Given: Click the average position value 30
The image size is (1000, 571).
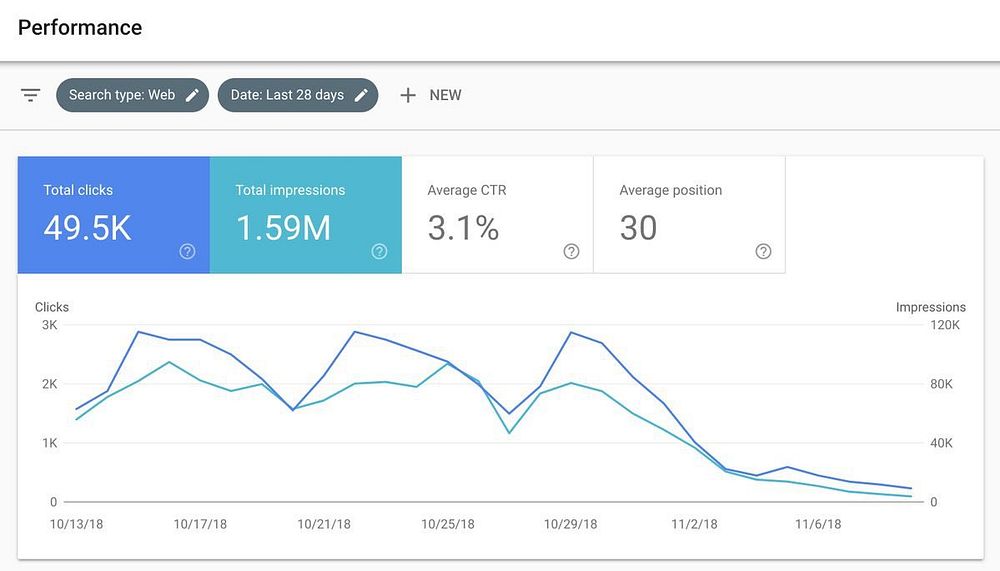Looking at the screenshot, I should point(638,228).
